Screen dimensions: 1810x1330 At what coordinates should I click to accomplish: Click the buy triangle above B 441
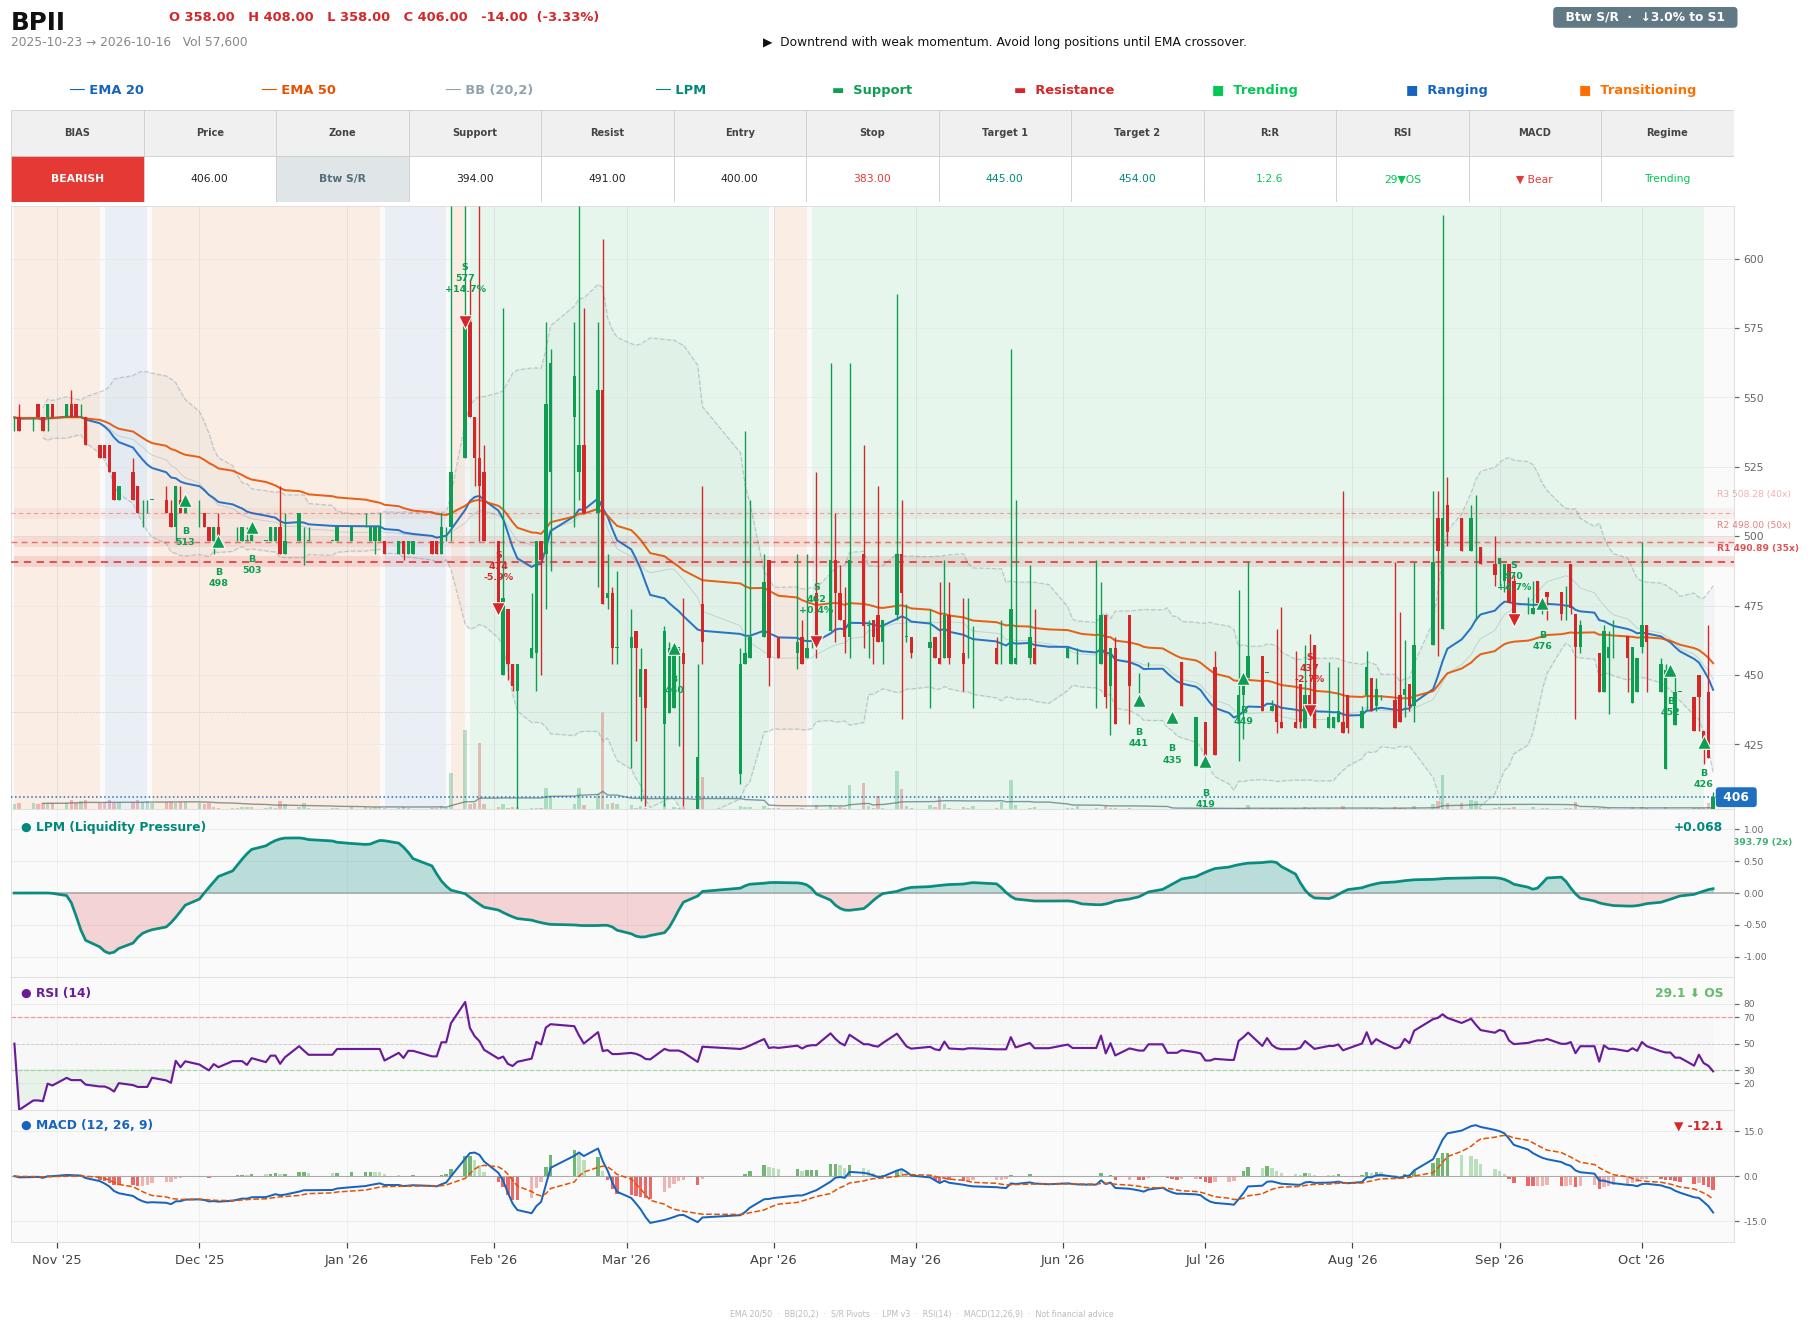[1138, 701]
